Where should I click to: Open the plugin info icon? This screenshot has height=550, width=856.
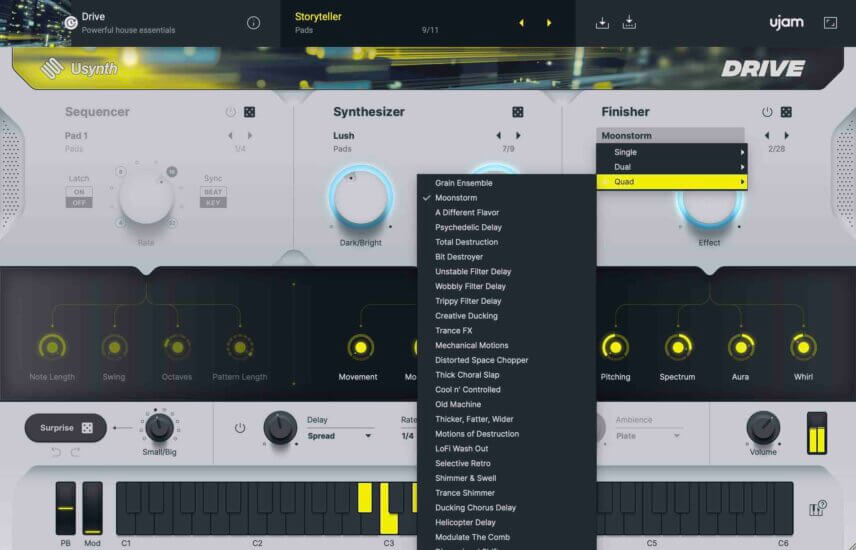tap(253, 23)
